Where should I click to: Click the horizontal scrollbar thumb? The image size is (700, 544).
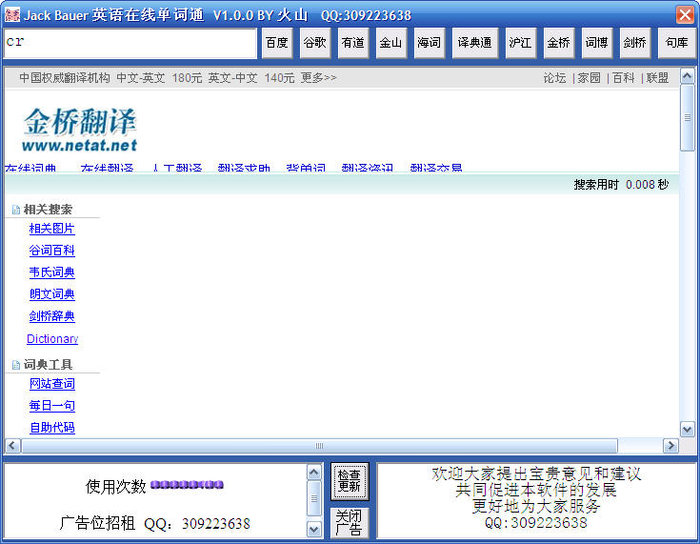(319, 445)
